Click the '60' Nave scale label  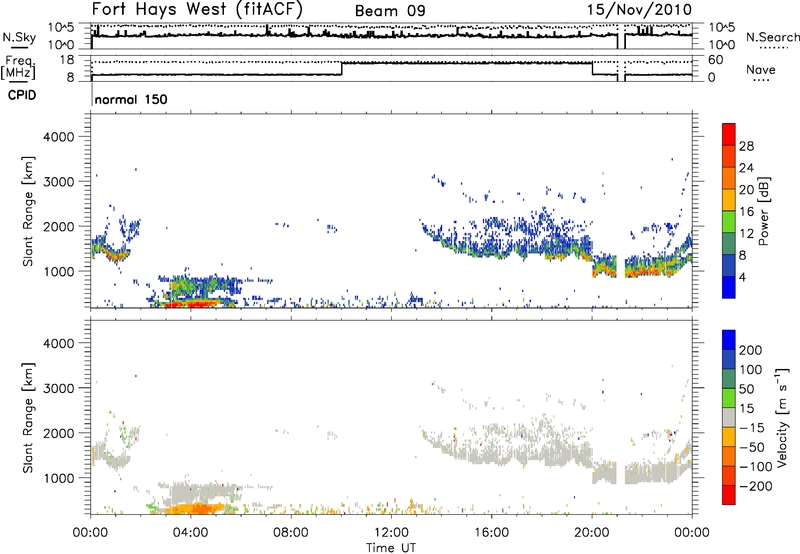[716, 60]
